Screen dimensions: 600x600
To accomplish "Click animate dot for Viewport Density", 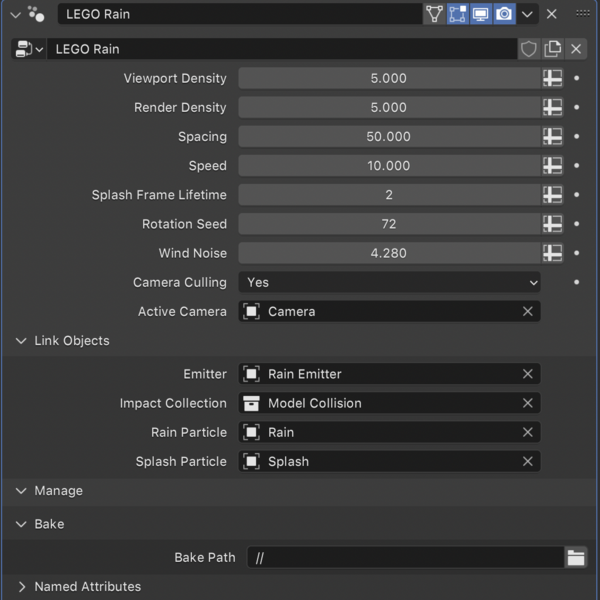I will coord(576,78).
